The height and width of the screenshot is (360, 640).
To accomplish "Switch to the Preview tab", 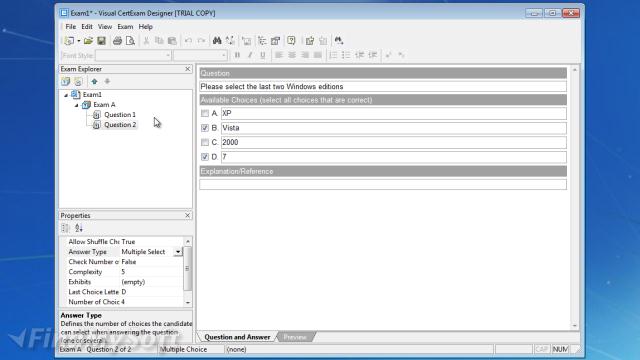I will click(x=295, y=337).
